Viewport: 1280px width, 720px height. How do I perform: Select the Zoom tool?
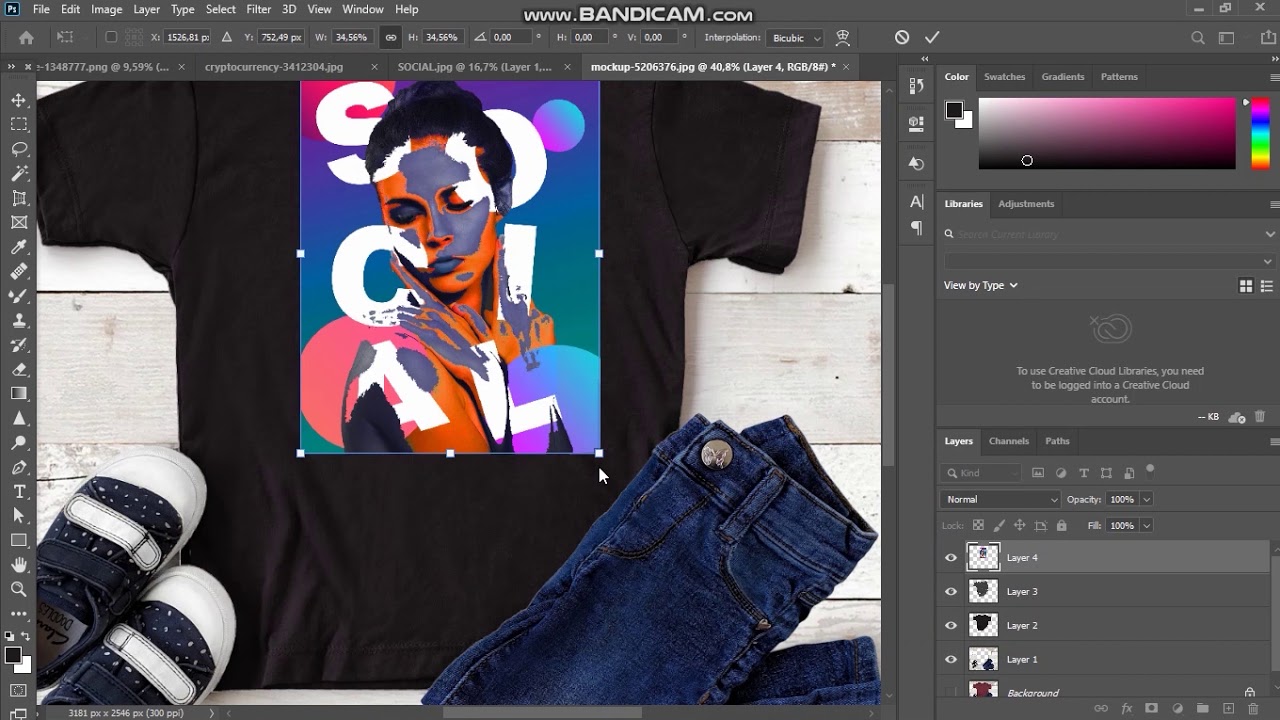pos(19,590)
